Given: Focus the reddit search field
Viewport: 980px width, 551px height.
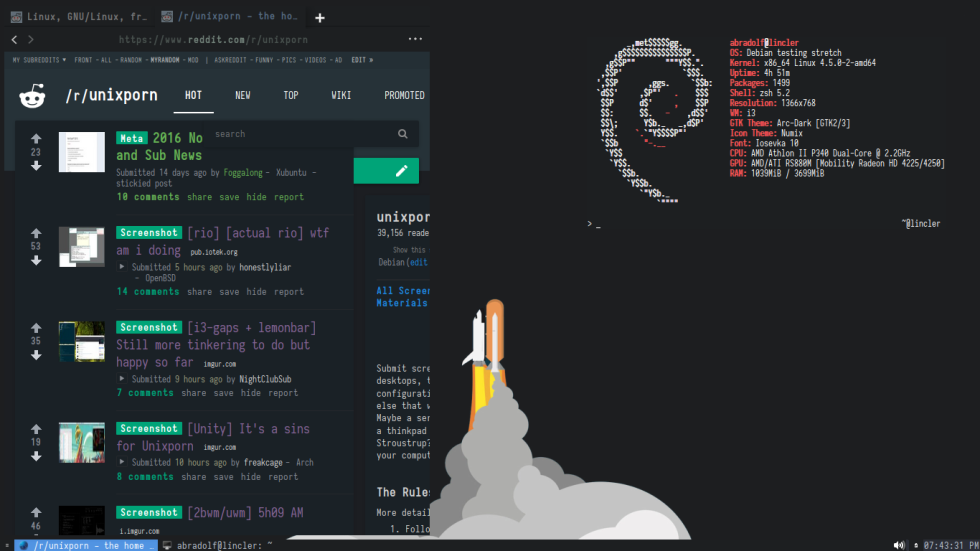Looking at the screenshot, I should click(x=303, y=134).
